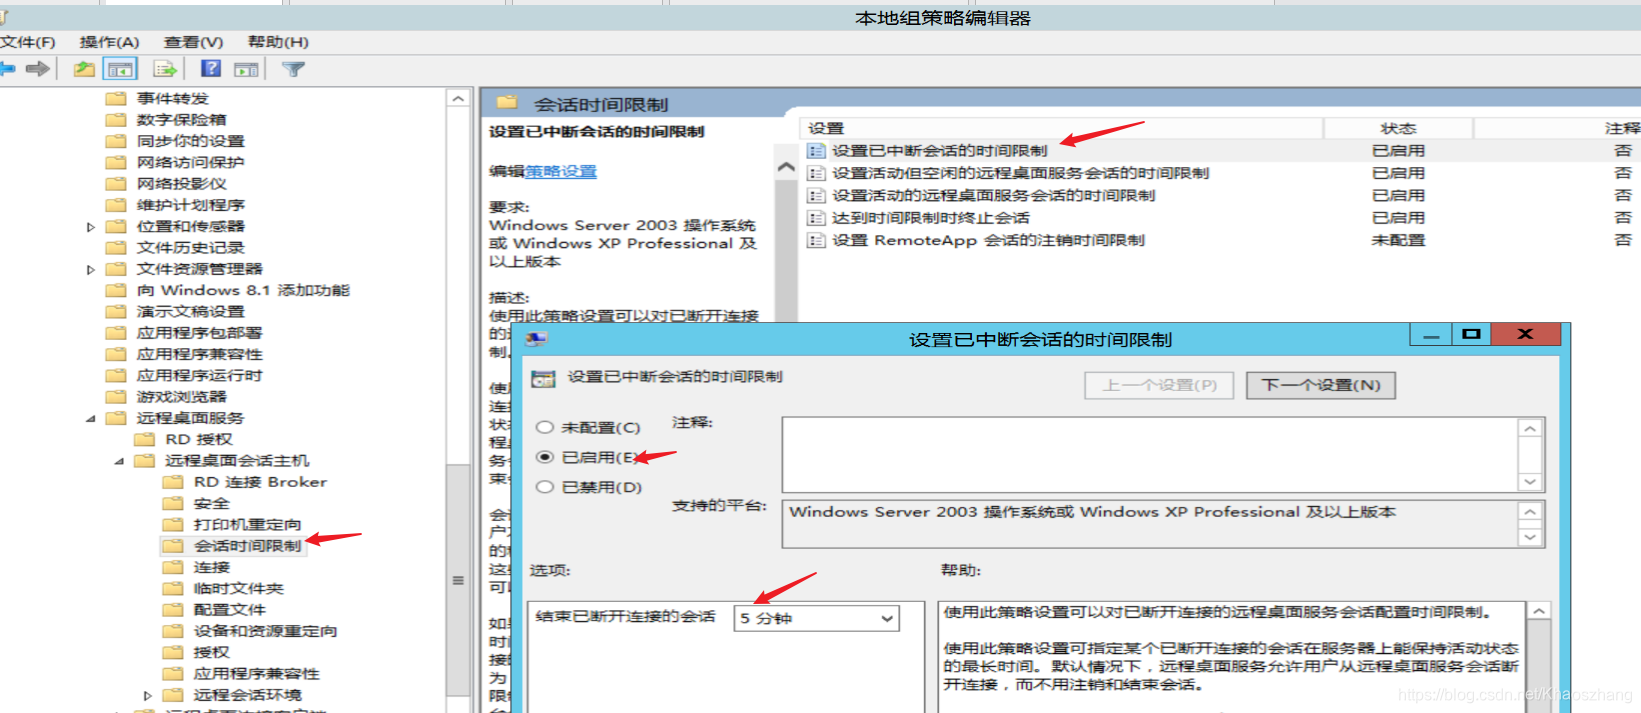The image size is (1641, 713).
Task: Click the 注释 box scroll-down arrow
Action: 1530,482
